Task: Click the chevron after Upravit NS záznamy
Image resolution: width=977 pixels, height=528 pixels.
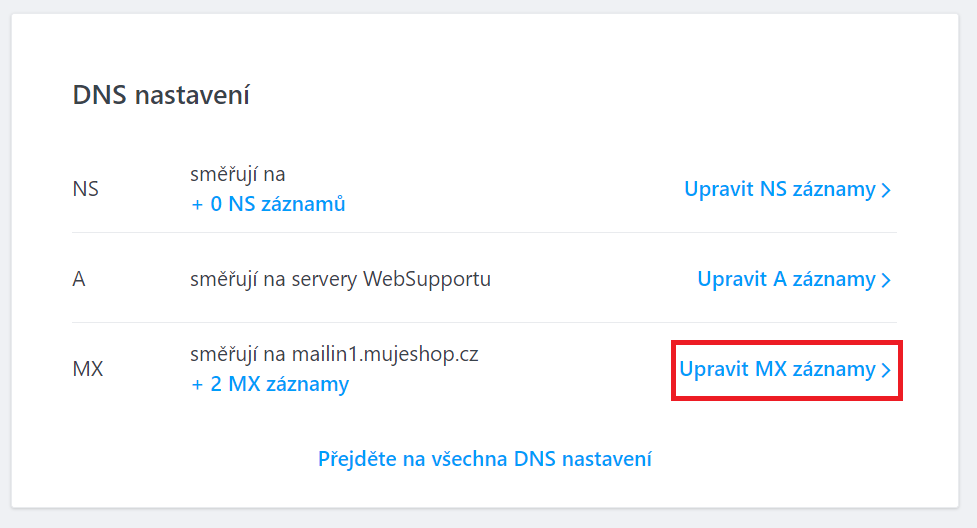Action: (886, 190)
